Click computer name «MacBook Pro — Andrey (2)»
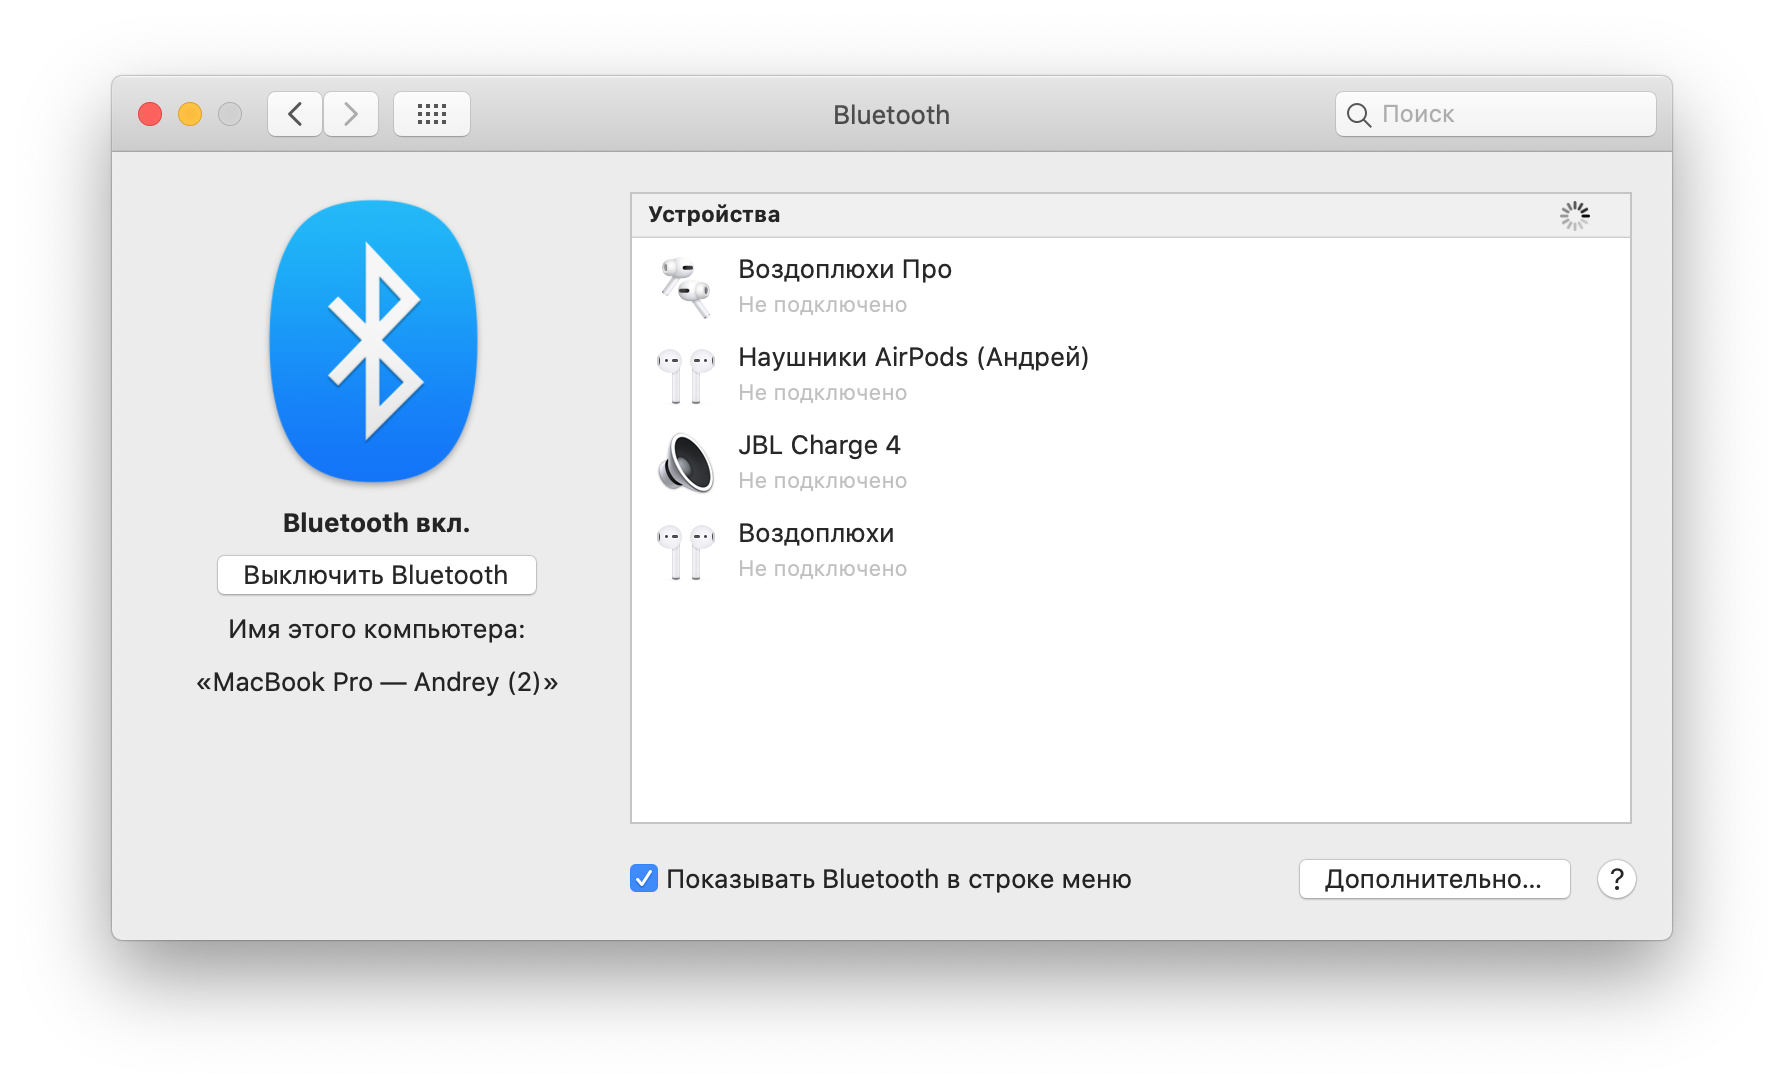Screen dimensions: 1784x1088 (x=377, y=682)
